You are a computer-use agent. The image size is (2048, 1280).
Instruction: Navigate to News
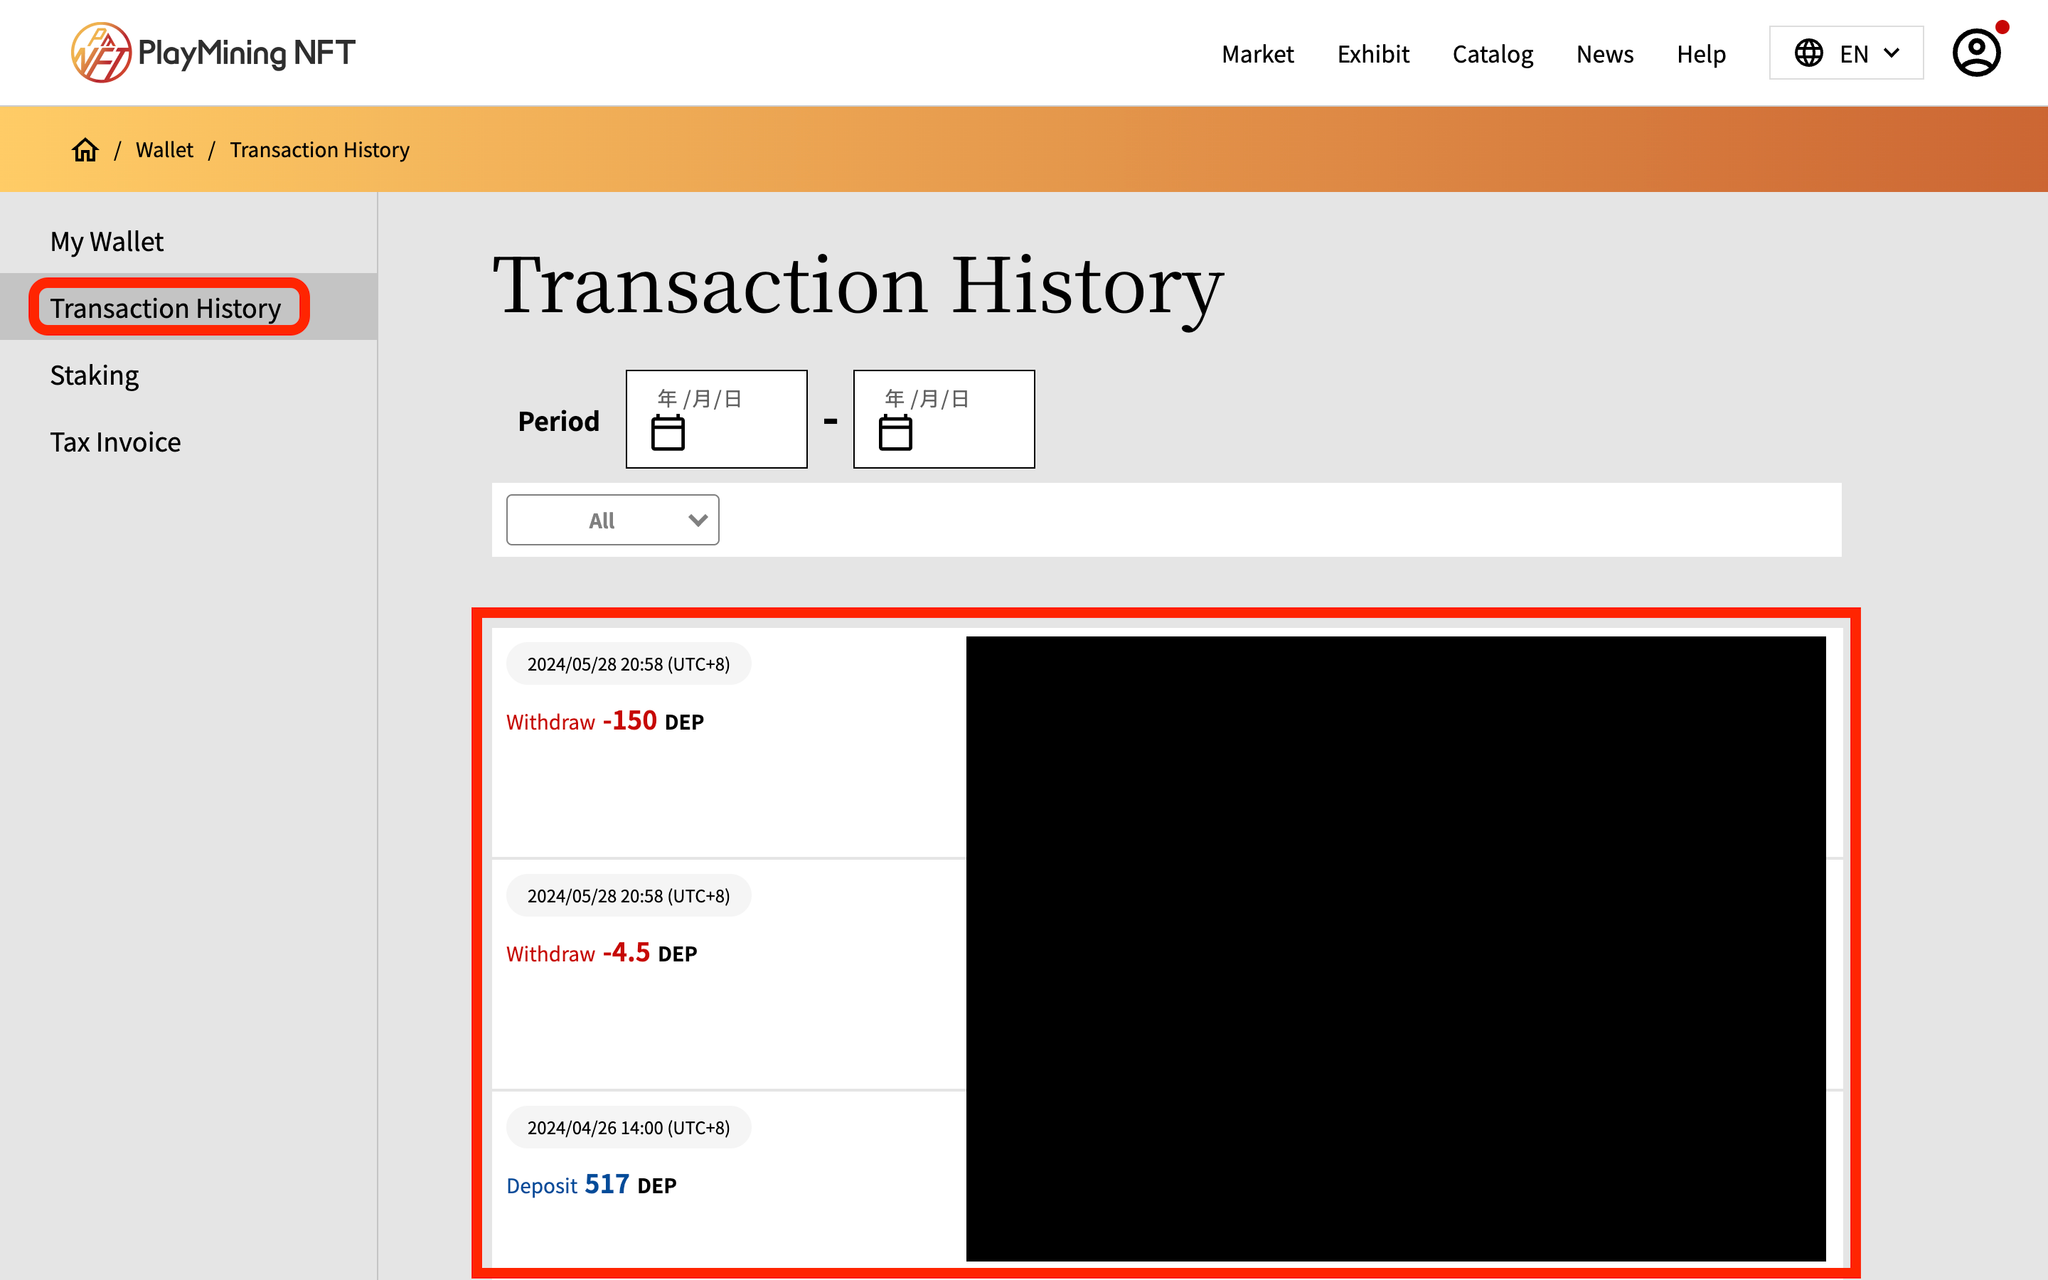[x=1604, y=54]
